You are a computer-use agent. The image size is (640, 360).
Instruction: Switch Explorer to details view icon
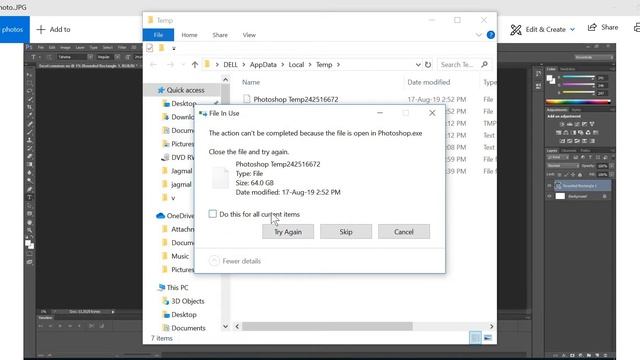point(475,338)
